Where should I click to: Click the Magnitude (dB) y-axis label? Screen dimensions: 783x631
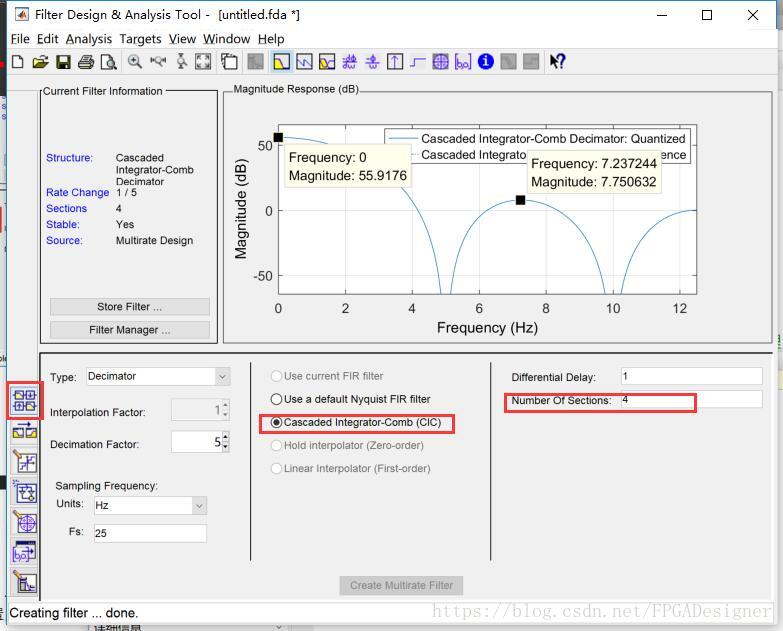[241, 209]
